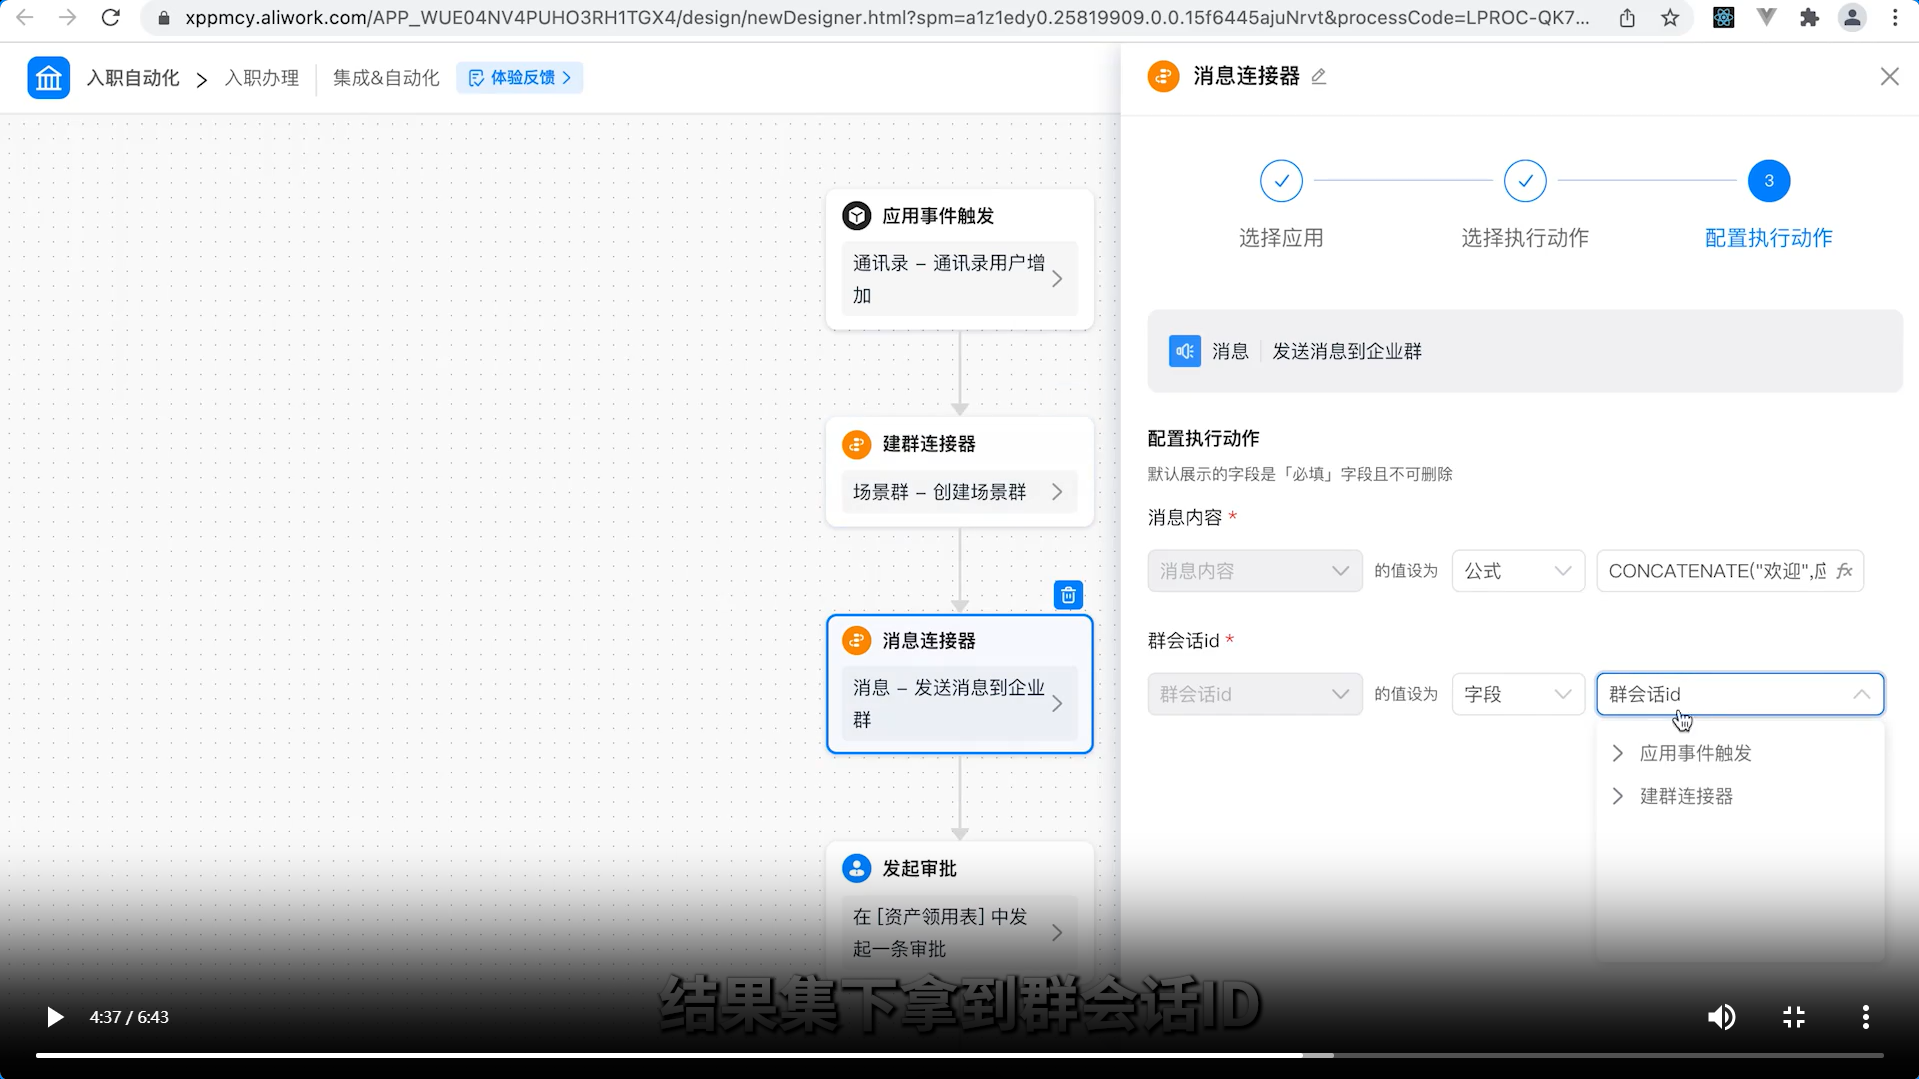This screenshot has height=1079, width=1919.
Task: Click the share icon in the address bar
Action: tap(1627, 18)
